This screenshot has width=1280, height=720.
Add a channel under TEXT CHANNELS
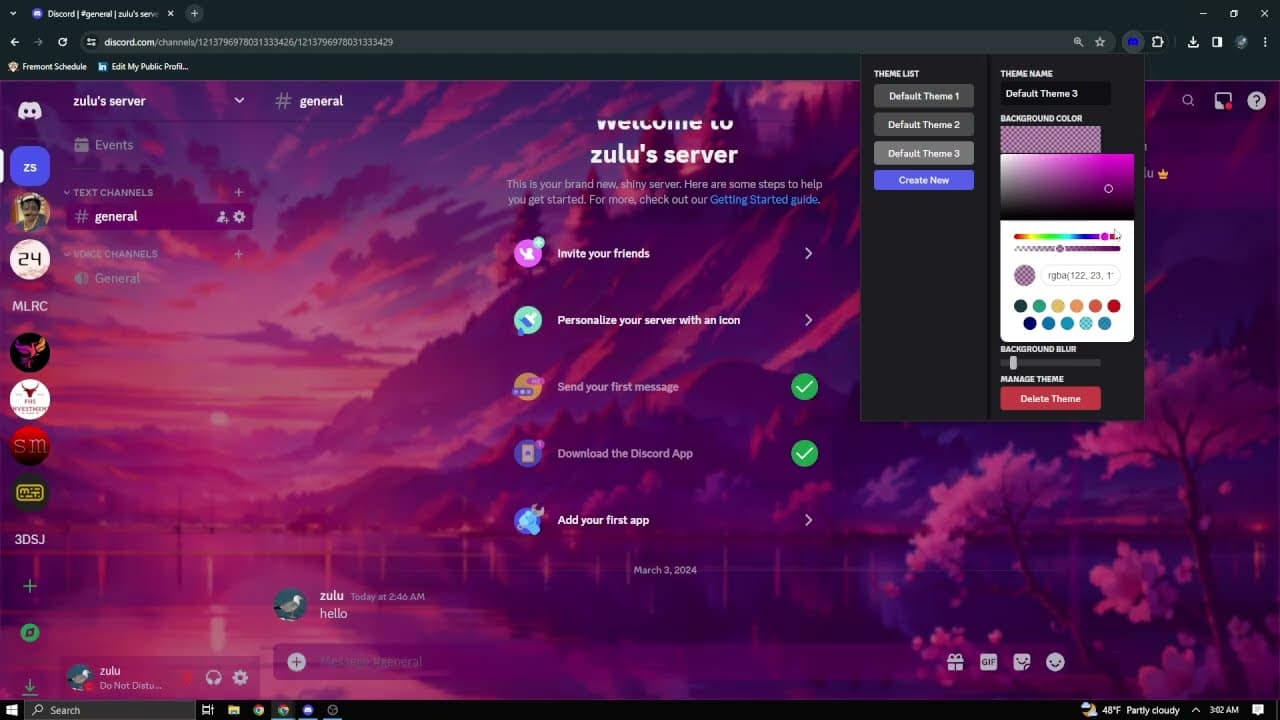pos(238,192)
